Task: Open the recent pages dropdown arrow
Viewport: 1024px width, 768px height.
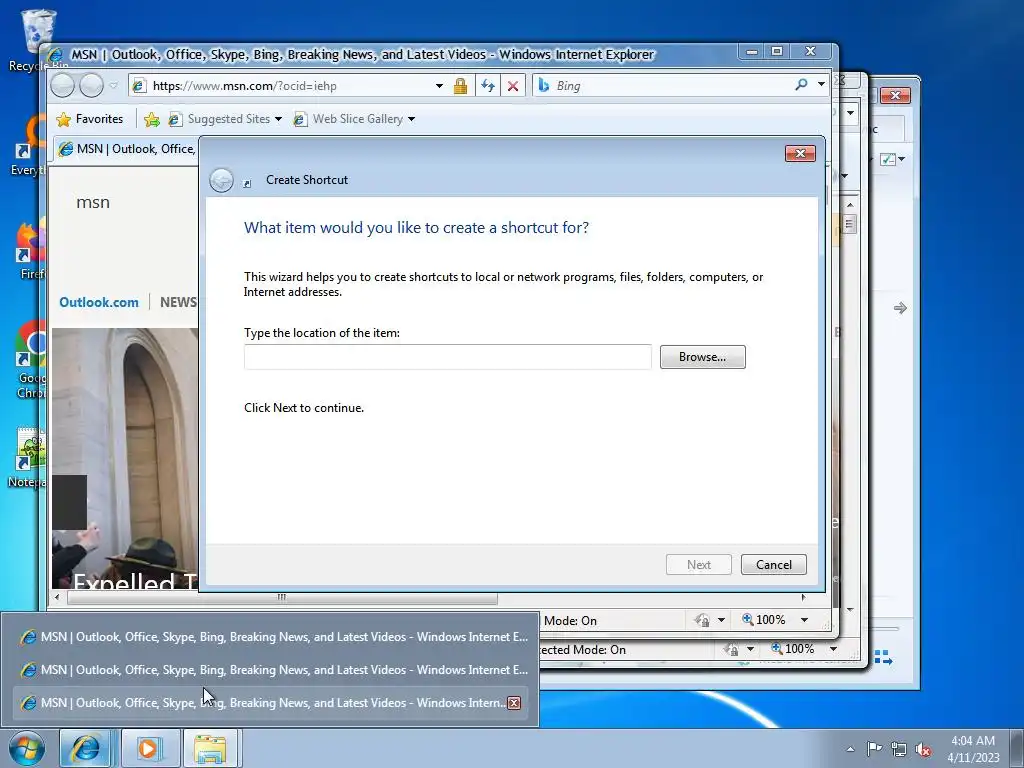Action: click(x=114, y=86)
